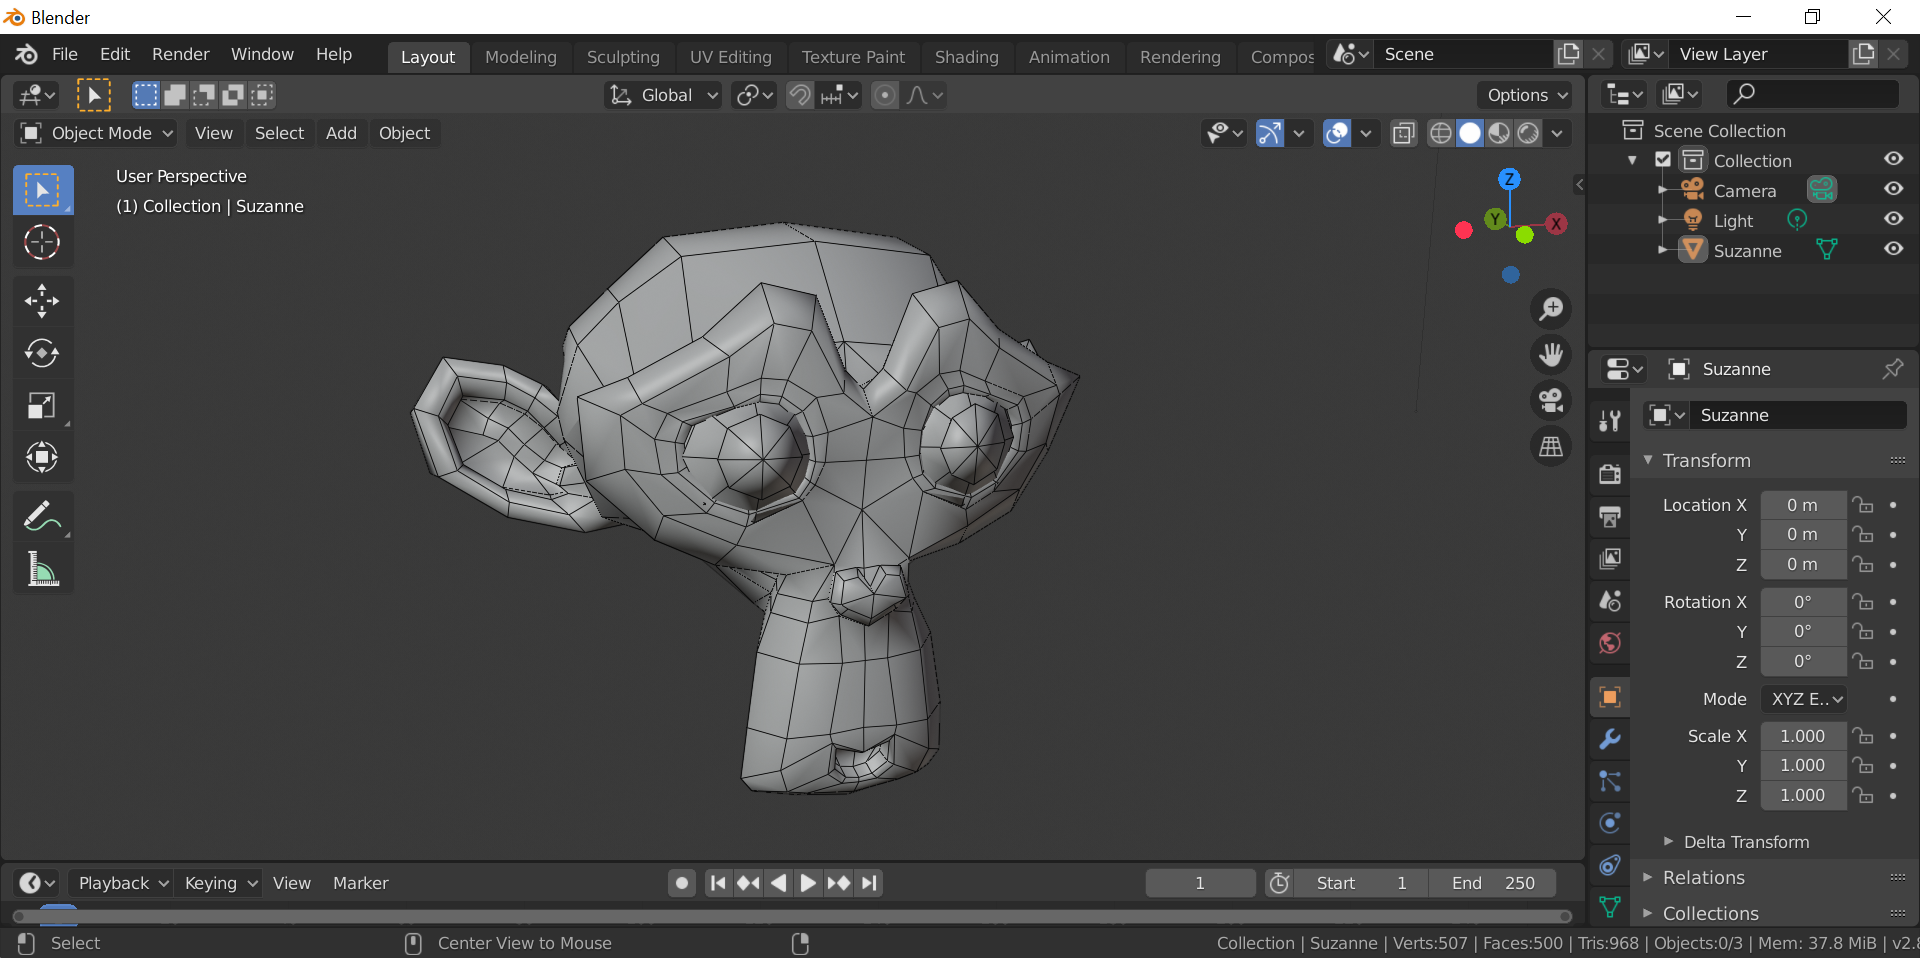Open the Object Mode dropdown

coord(94,133)
